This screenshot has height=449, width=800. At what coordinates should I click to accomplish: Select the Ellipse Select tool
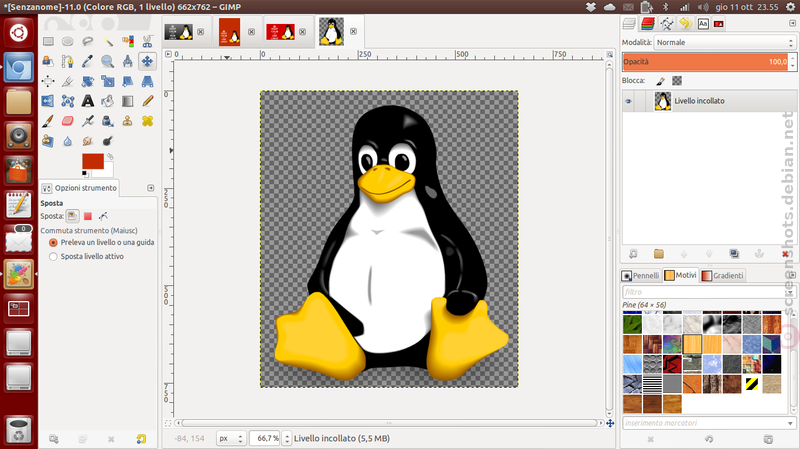pyautogui.click(x=68, y=41)
